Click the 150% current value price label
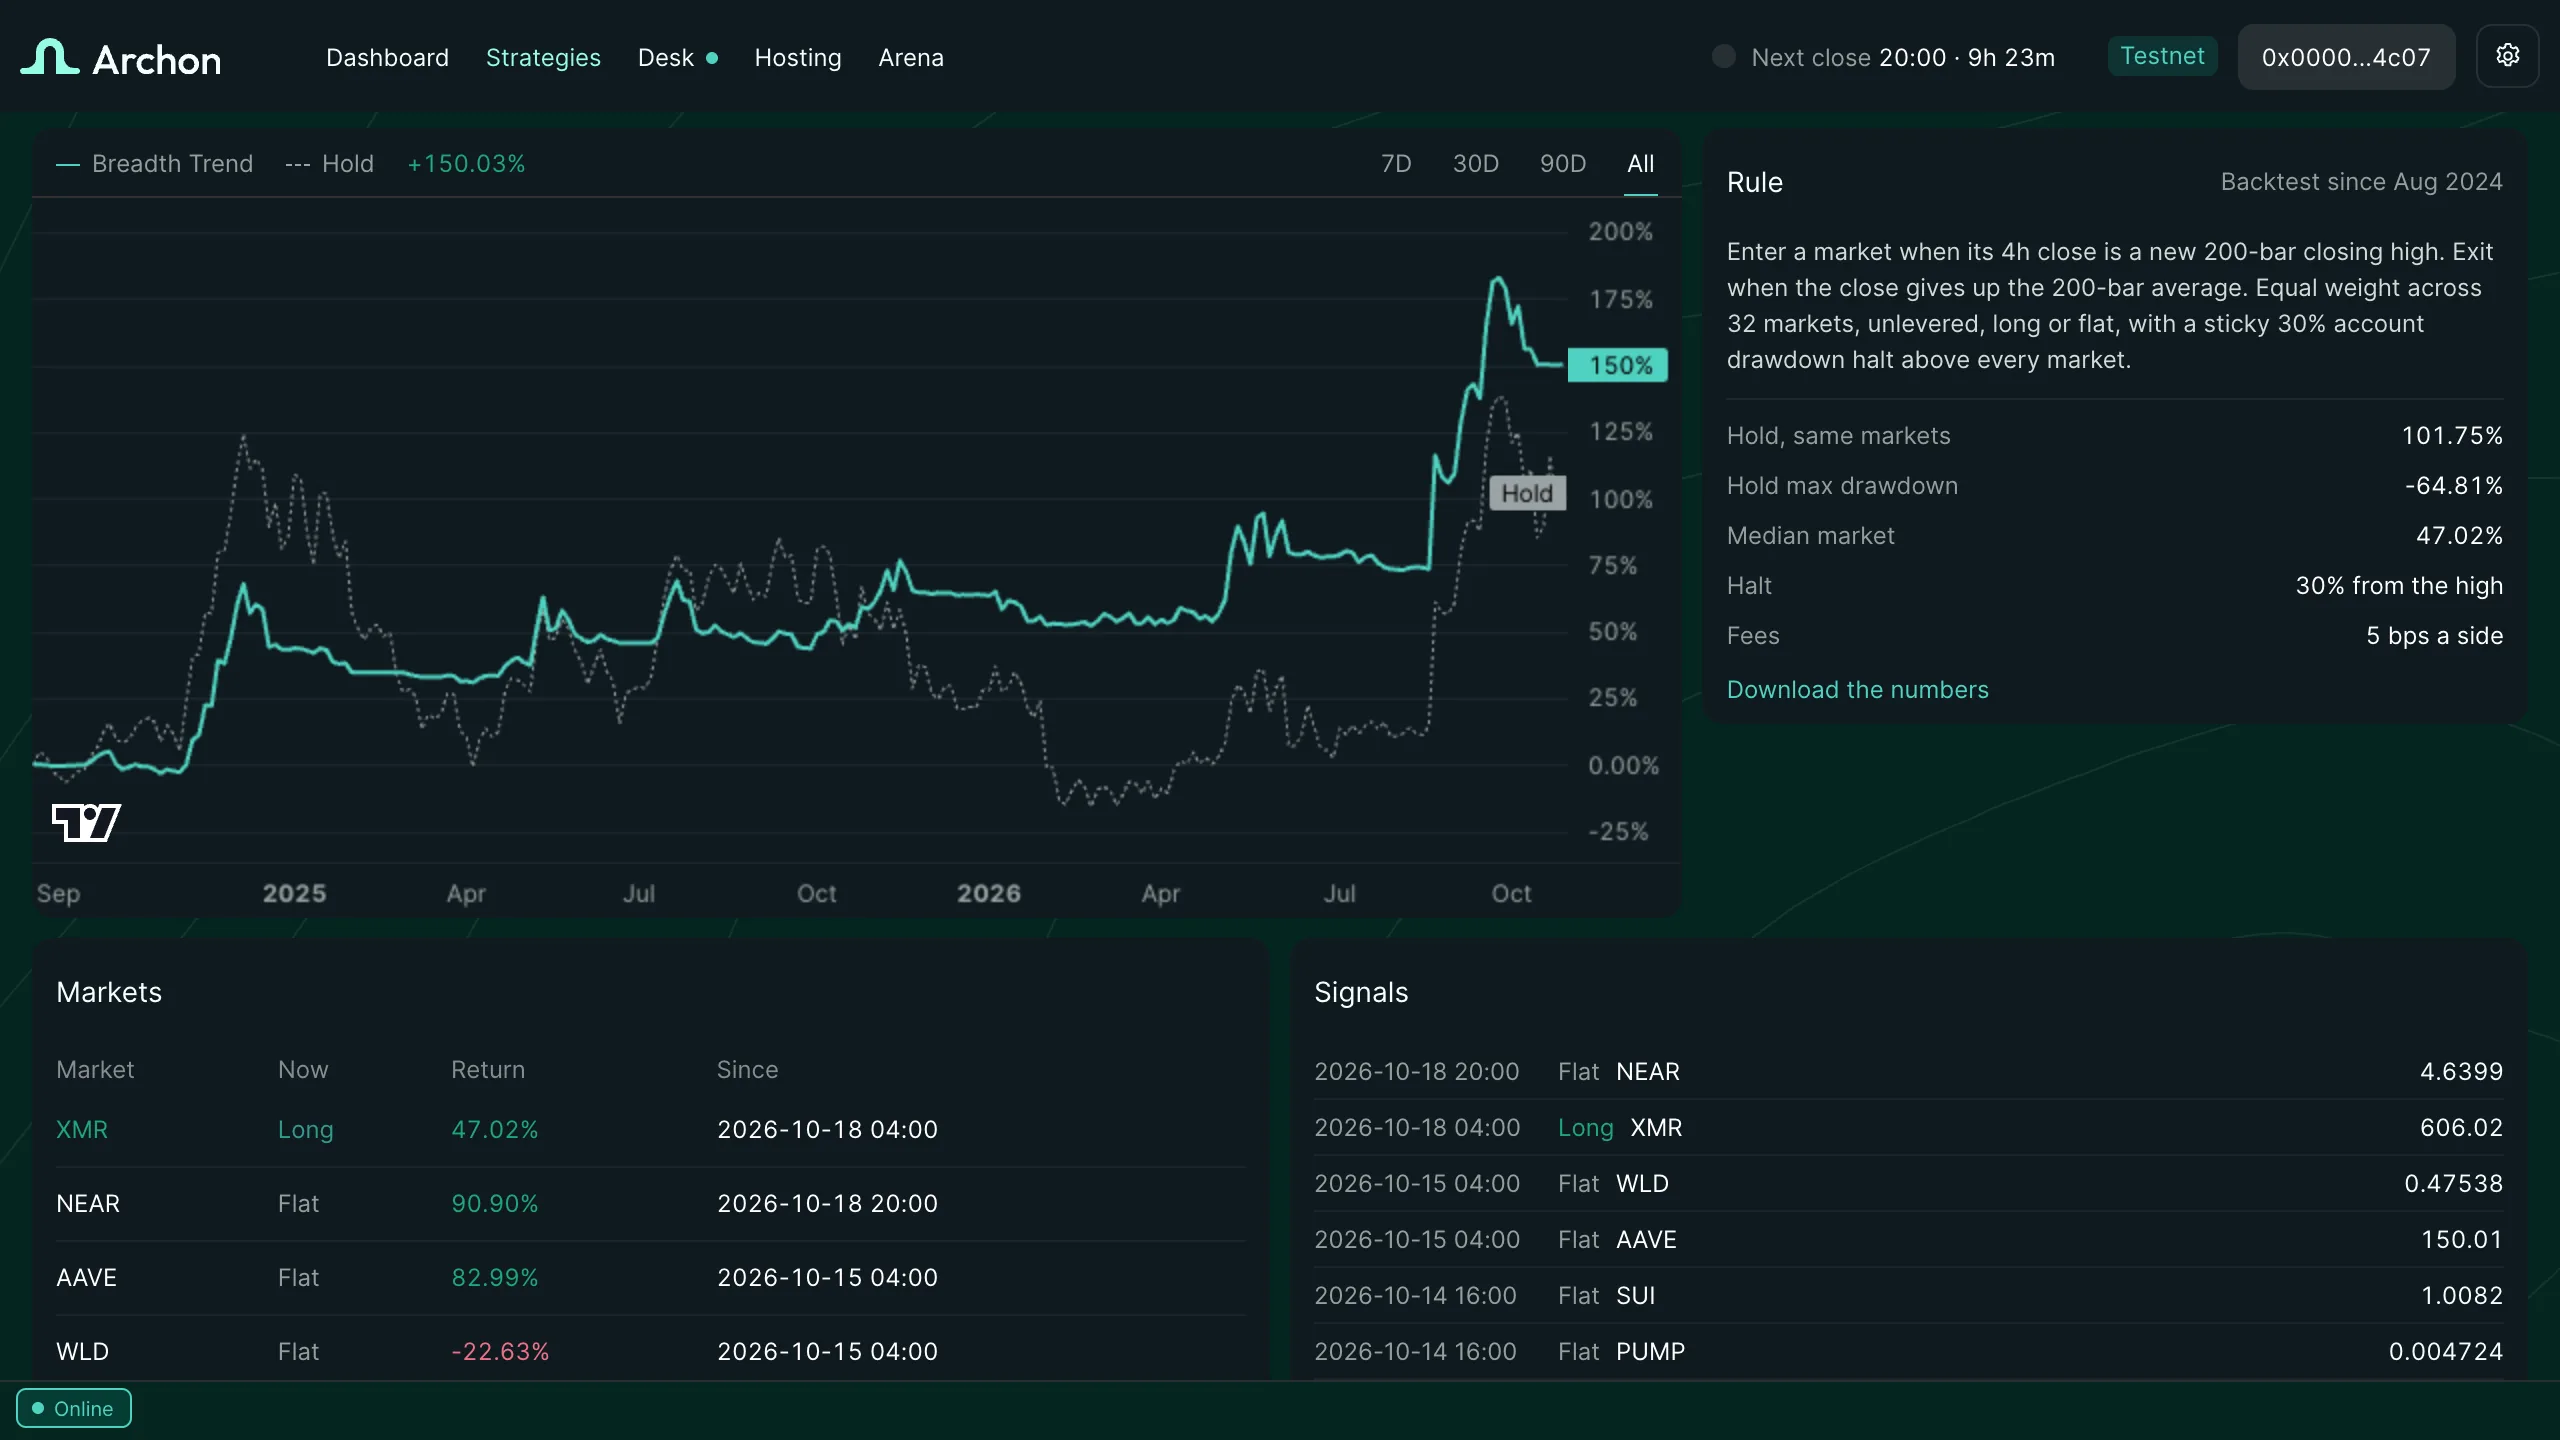The image size is (2560, 1440). pos(1617,365)
